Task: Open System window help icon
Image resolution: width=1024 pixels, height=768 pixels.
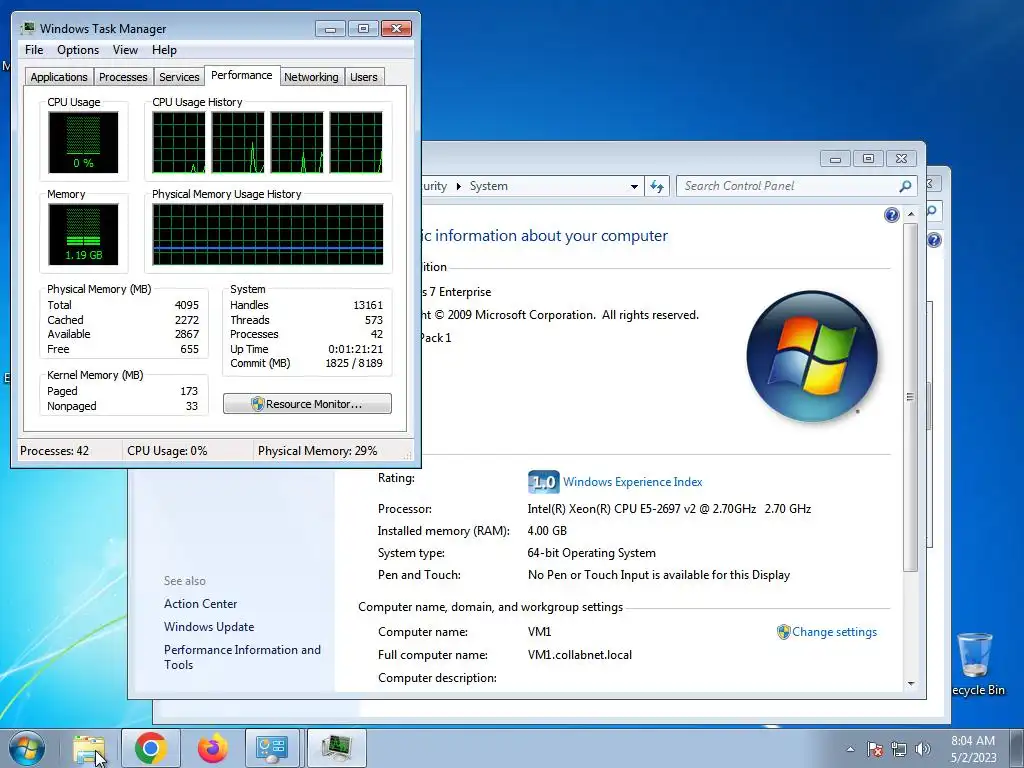Action: [x=891, y=215]
